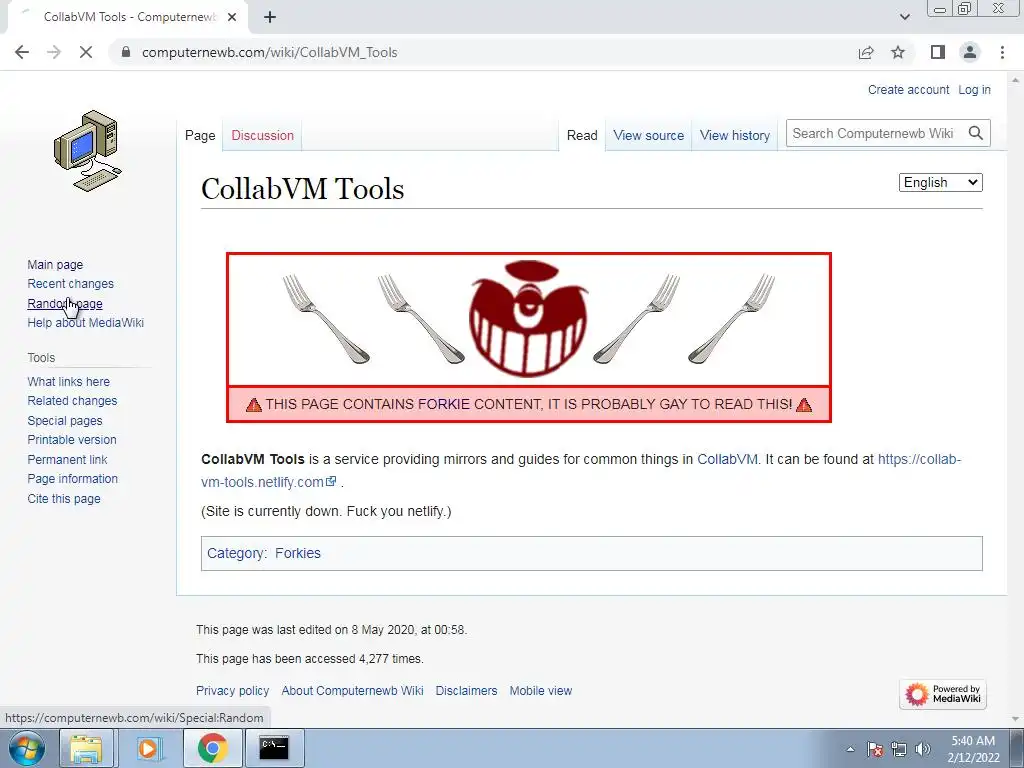Open Chrome side panel icon
This screenshot has height=768, width=1024.
click(x=938, y=52)
